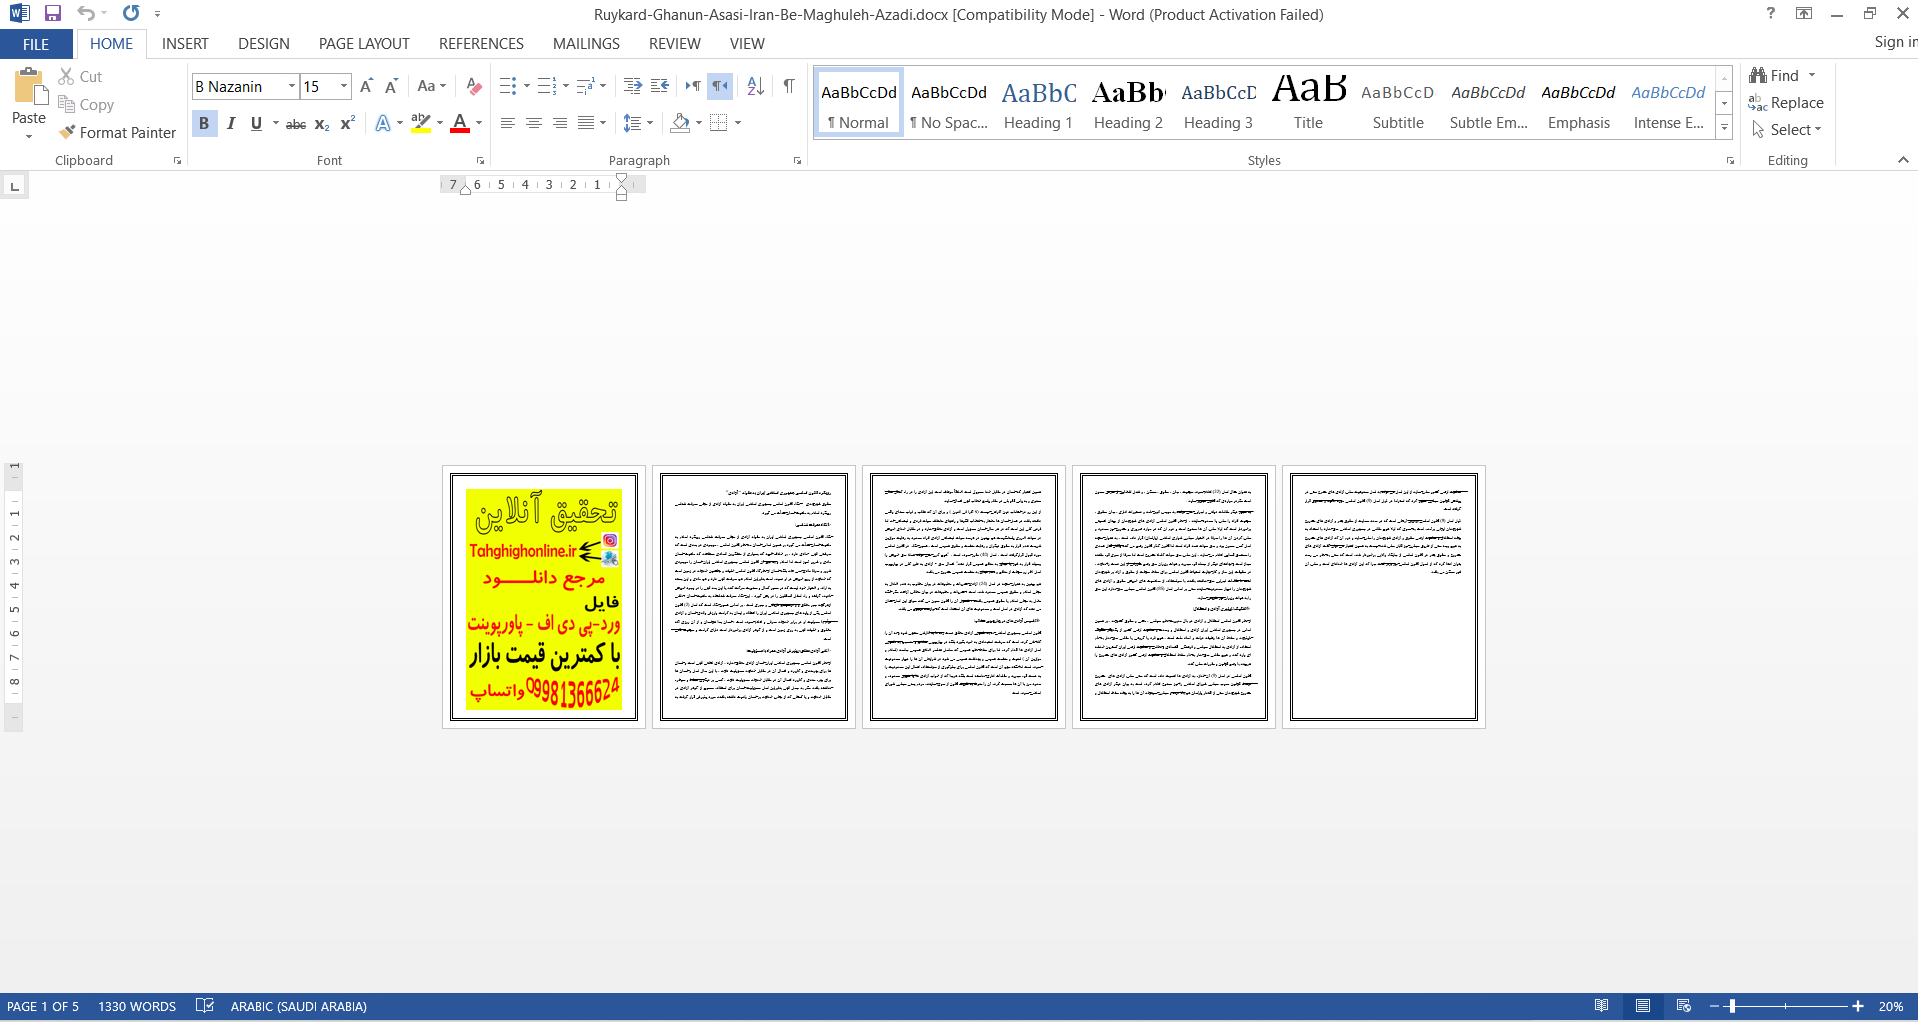Click the Cut scissors icon

[x=66, y=76]
